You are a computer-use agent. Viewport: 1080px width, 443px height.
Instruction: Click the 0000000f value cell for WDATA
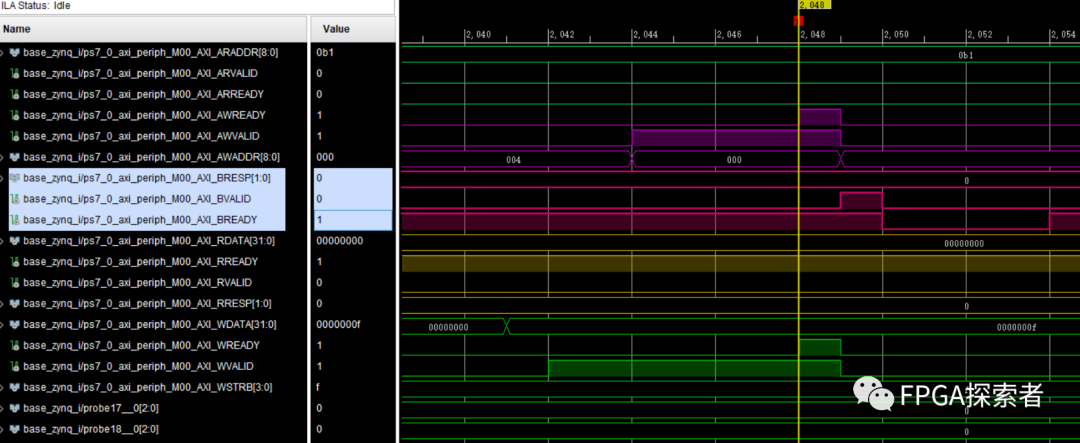[x=340, y=324]
